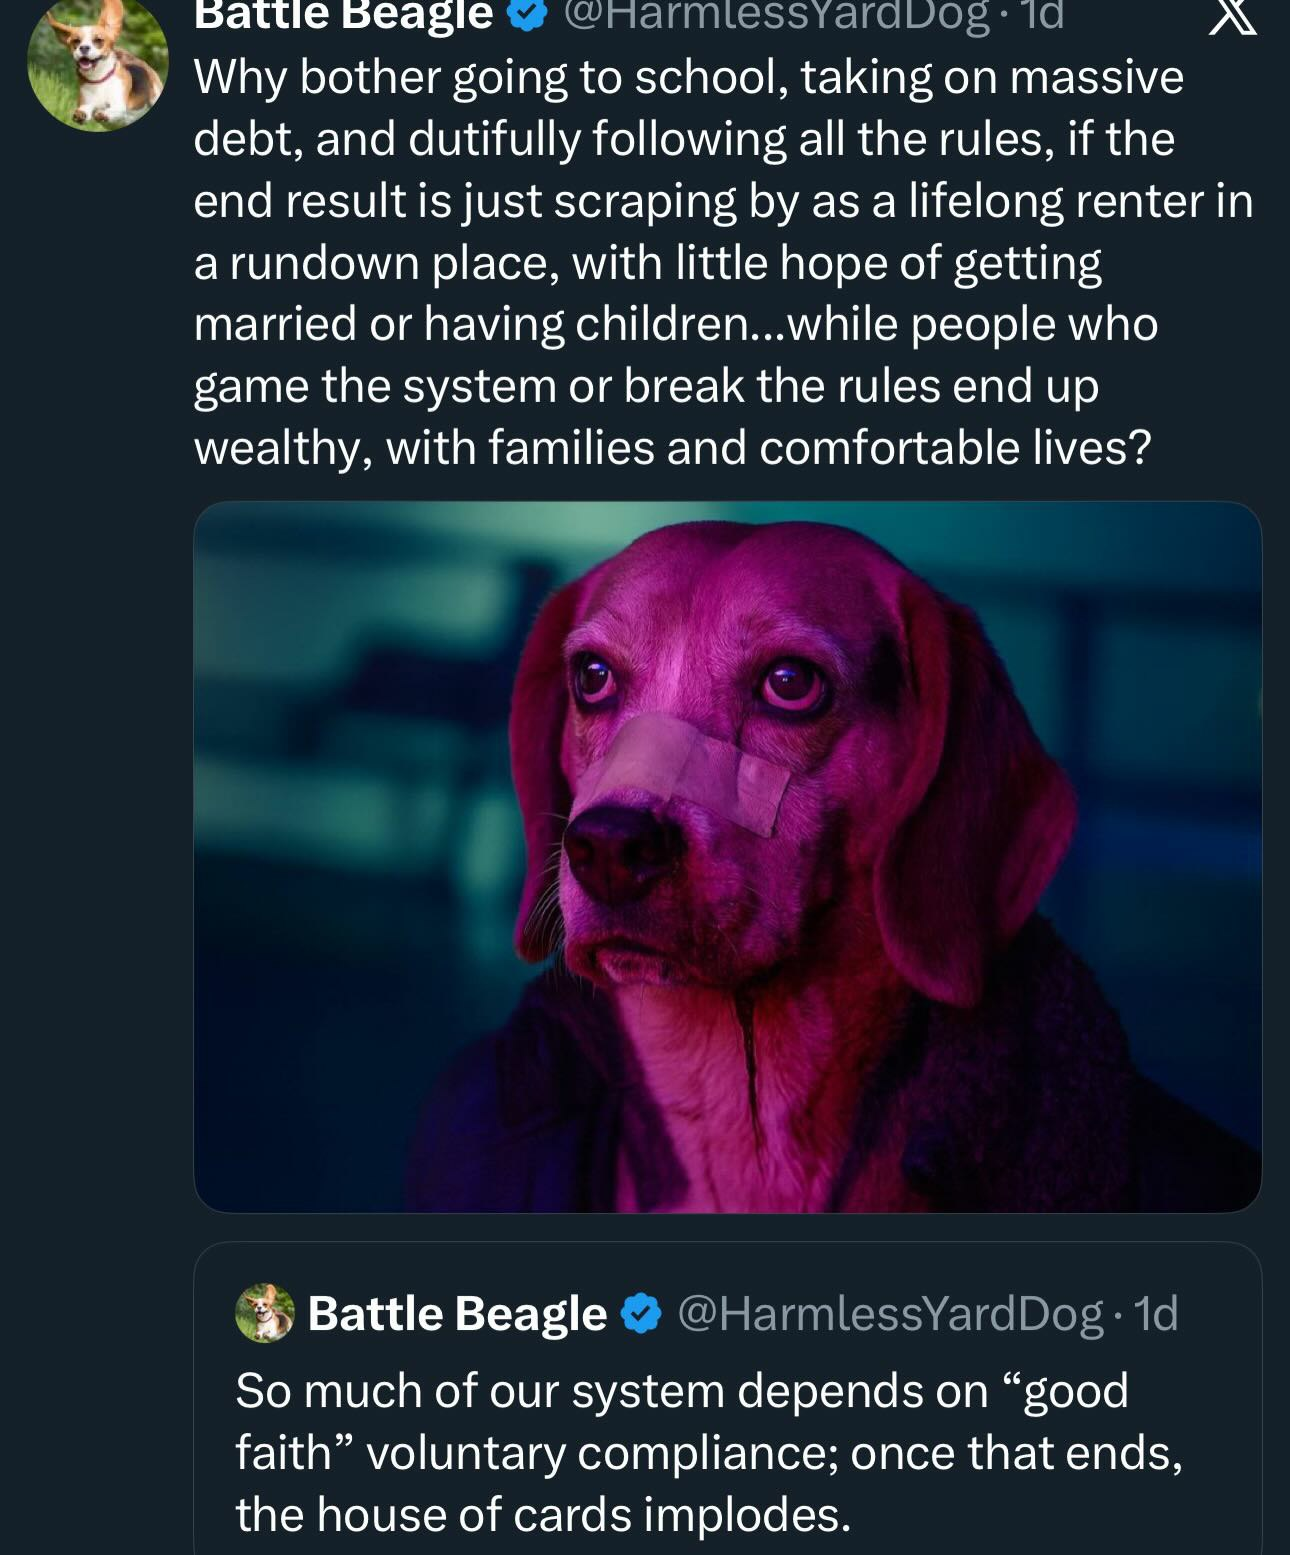Click the 1d timestamp in quoted post

1156,1314
